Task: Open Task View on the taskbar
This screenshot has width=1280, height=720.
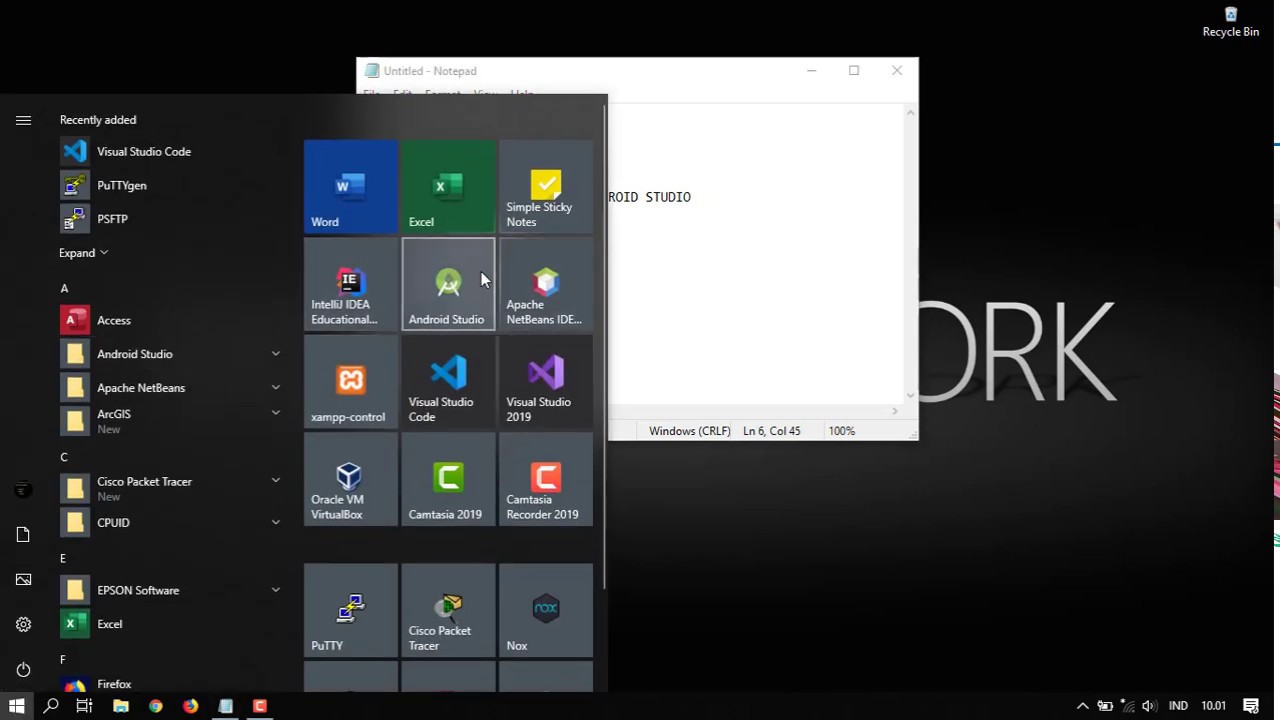Action: [x=85, y=706]
